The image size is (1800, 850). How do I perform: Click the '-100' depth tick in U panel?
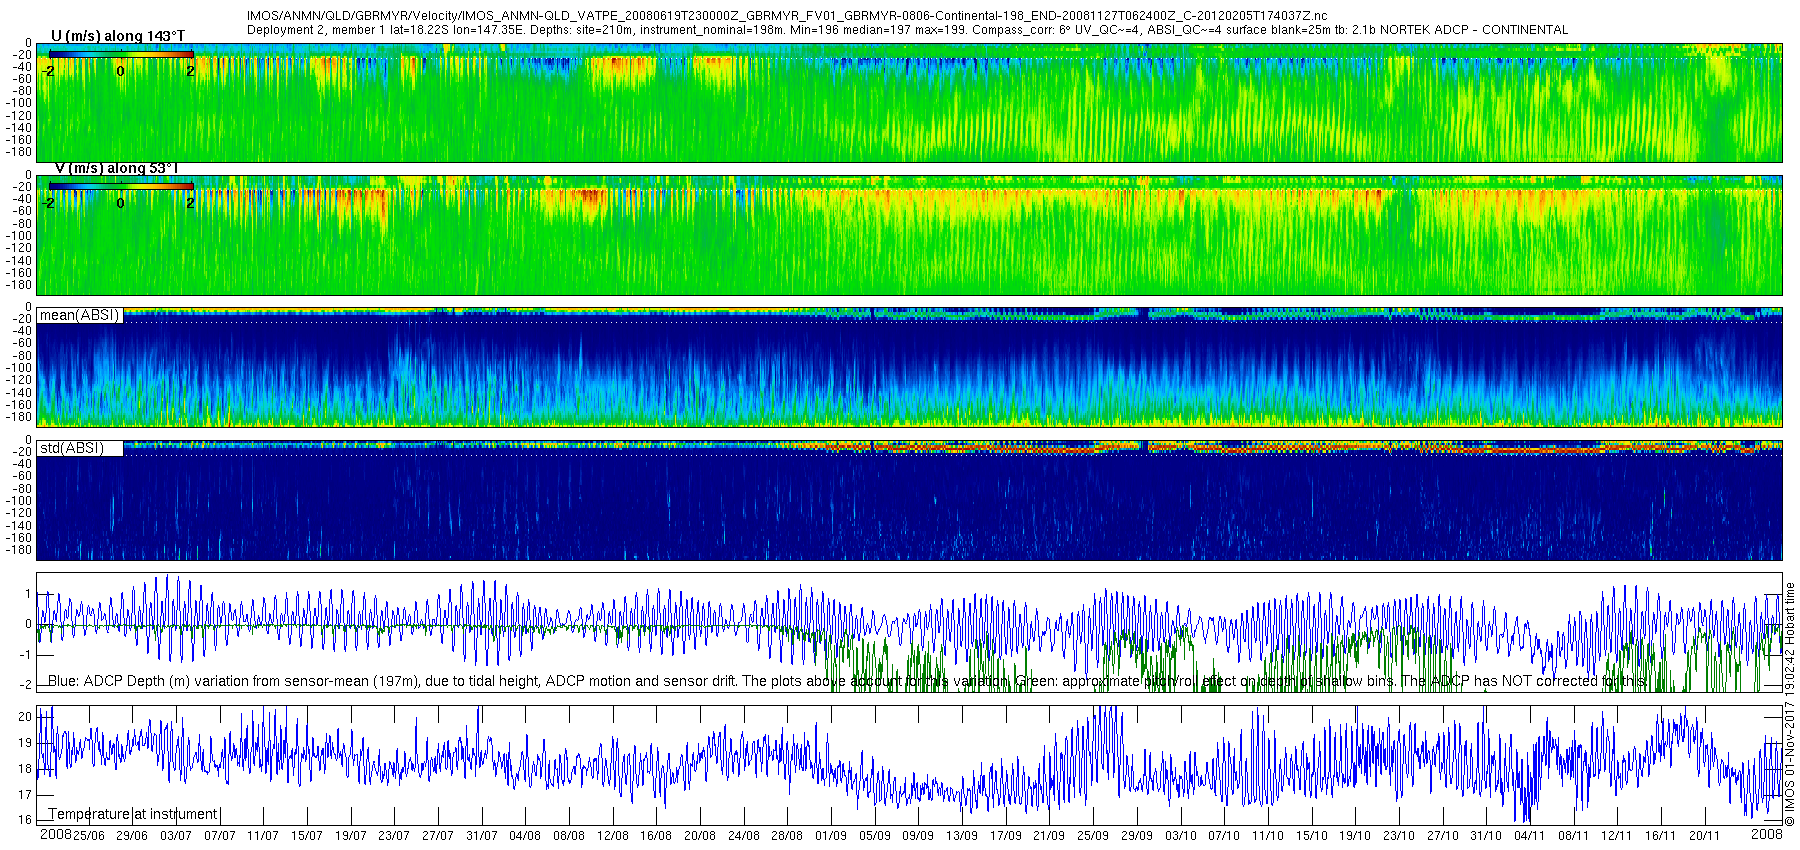[x=20, y=103]
